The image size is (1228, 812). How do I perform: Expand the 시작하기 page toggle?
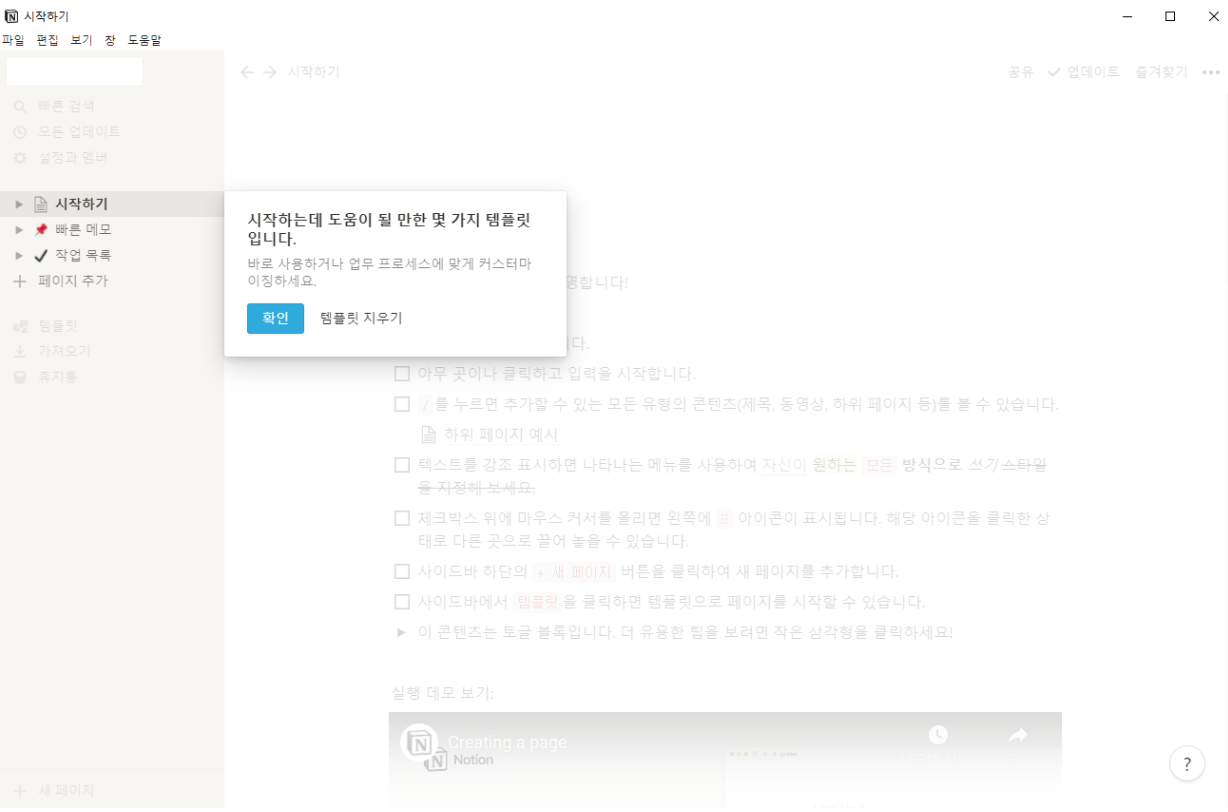(x=19, y=204)
